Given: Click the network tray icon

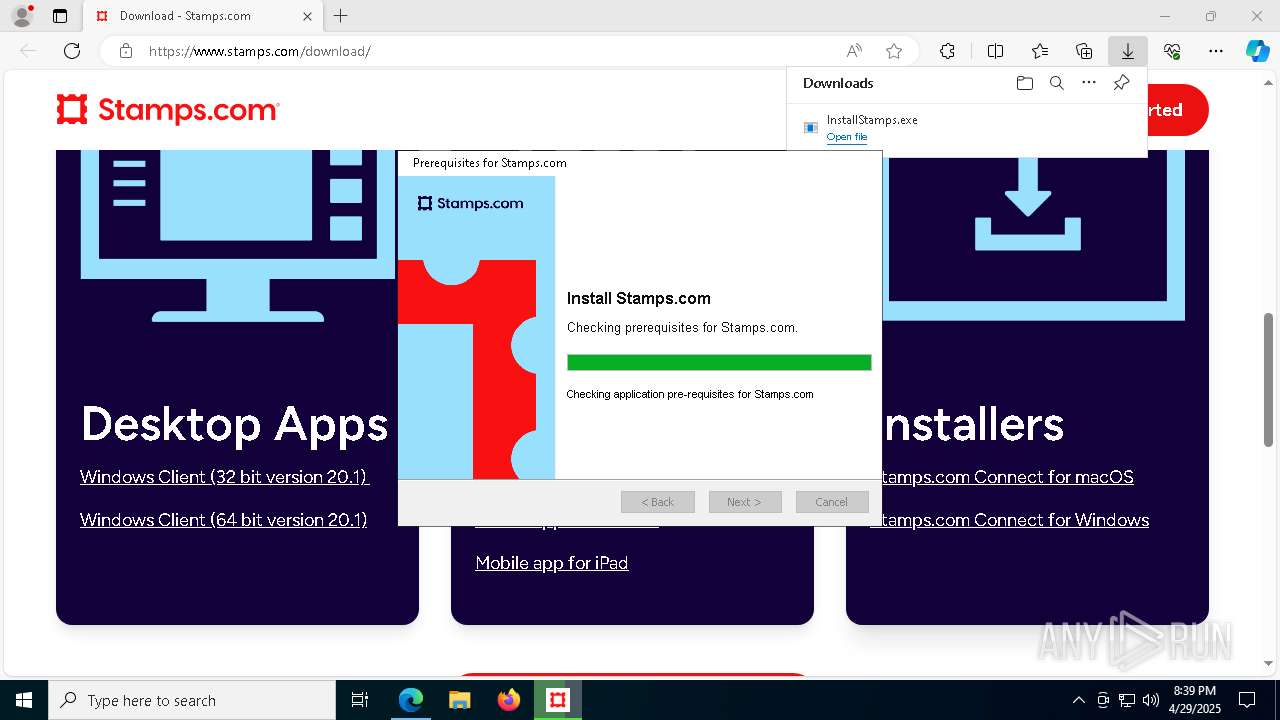Looking at the screenshot, I should pos(1127,700).
